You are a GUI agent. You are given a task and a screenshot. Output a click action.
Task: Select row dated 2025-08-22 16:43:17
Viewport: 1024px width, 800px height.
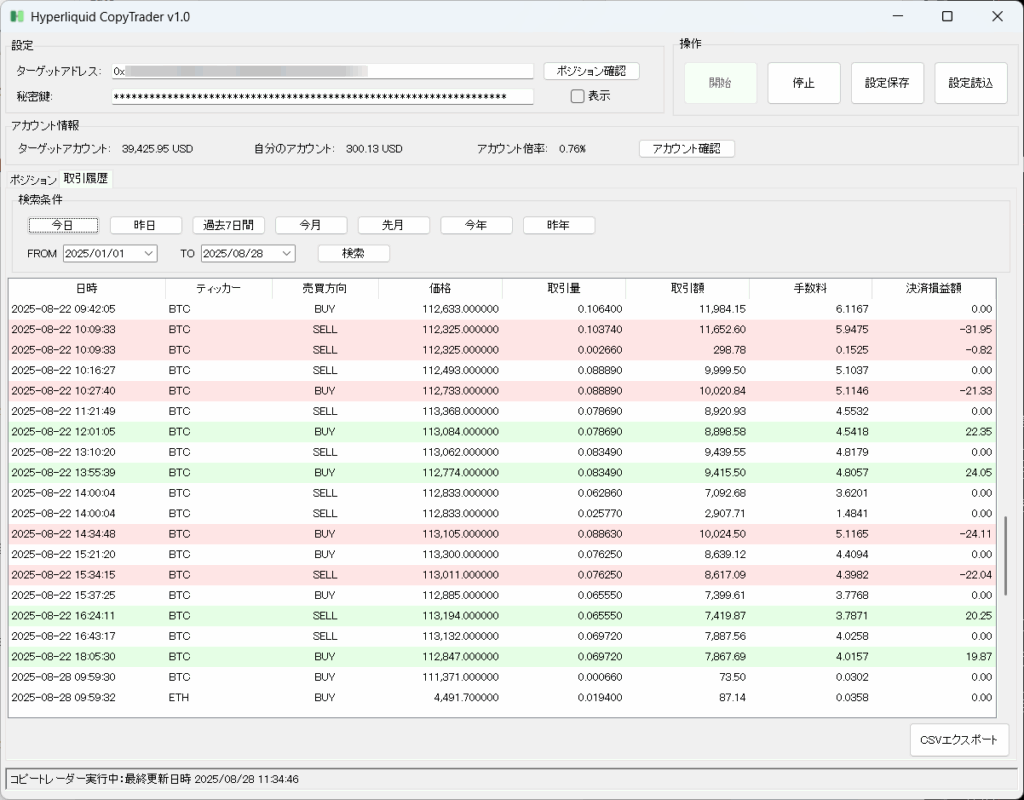click(x=502, y=636)
